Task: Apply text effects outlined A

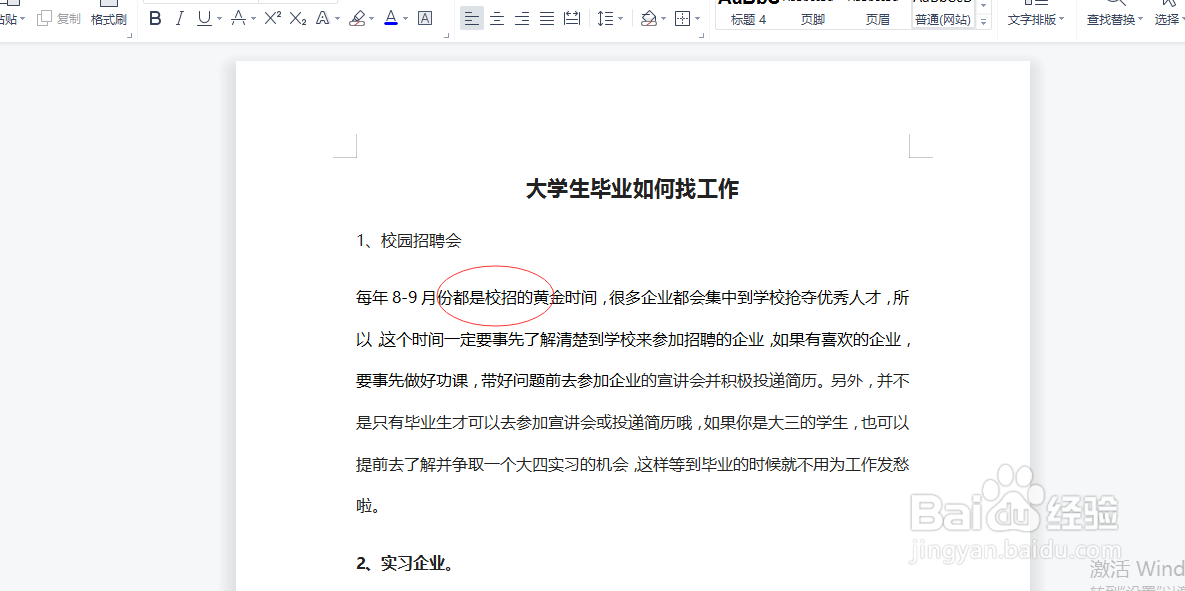Action: [x=321, y=18]
